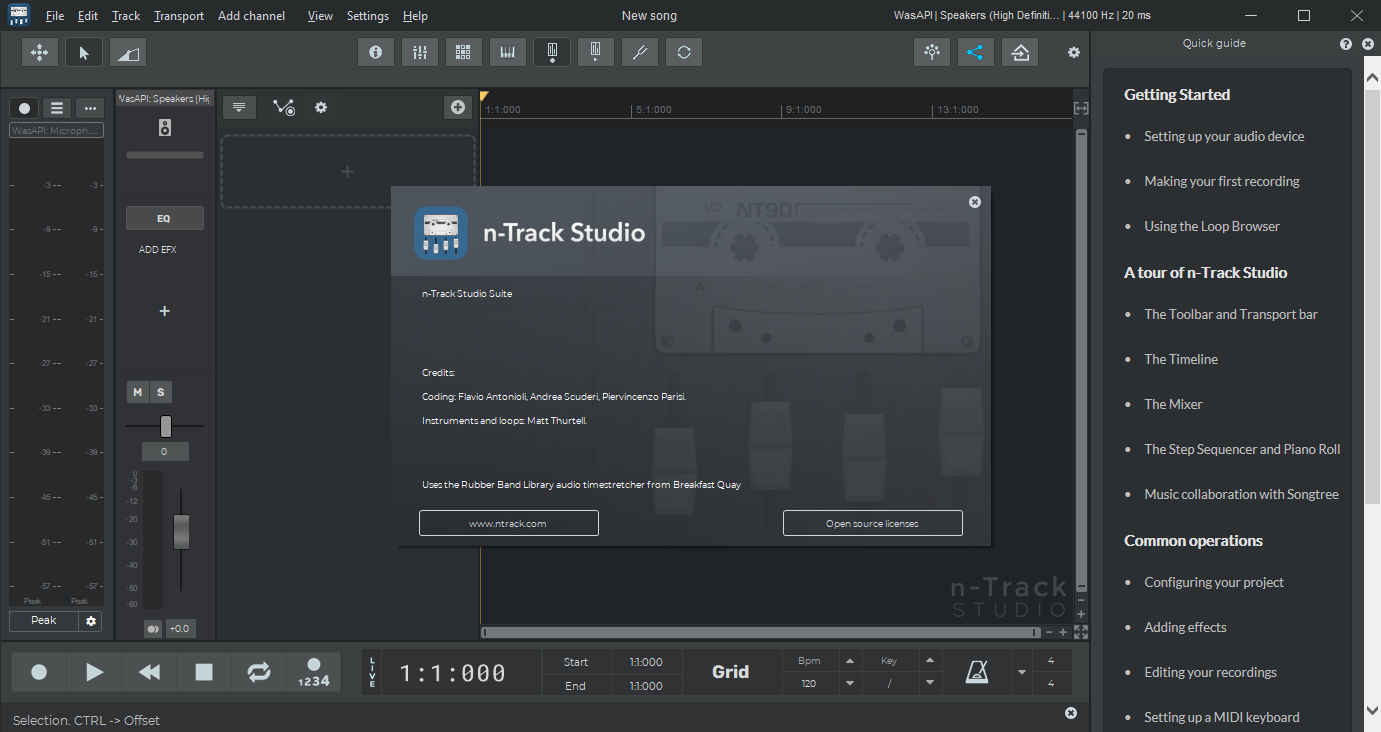This screenshot has width=1381, height=732.
Task: Open the piano roll keyboard icon
Action: coord(508,53)
